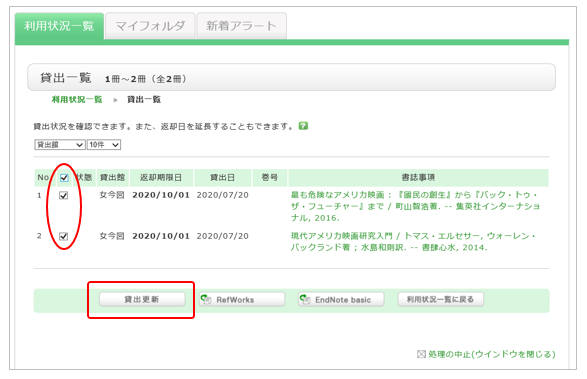The image size is (587, 379).
Task: Click 女今図 library cell in row 1
Action: click(112, 195)
